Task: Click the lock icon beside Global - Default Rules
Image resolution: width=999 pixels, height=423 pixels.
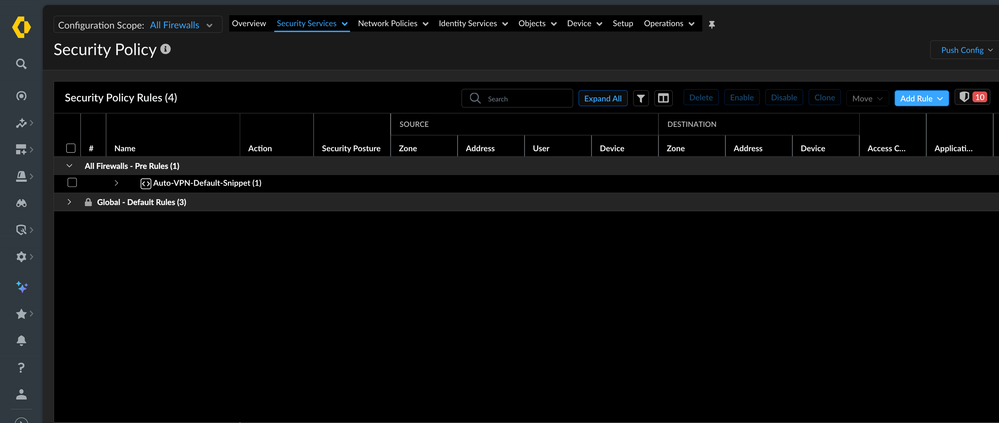Action: pyautogui.click(x=89, y=202)
